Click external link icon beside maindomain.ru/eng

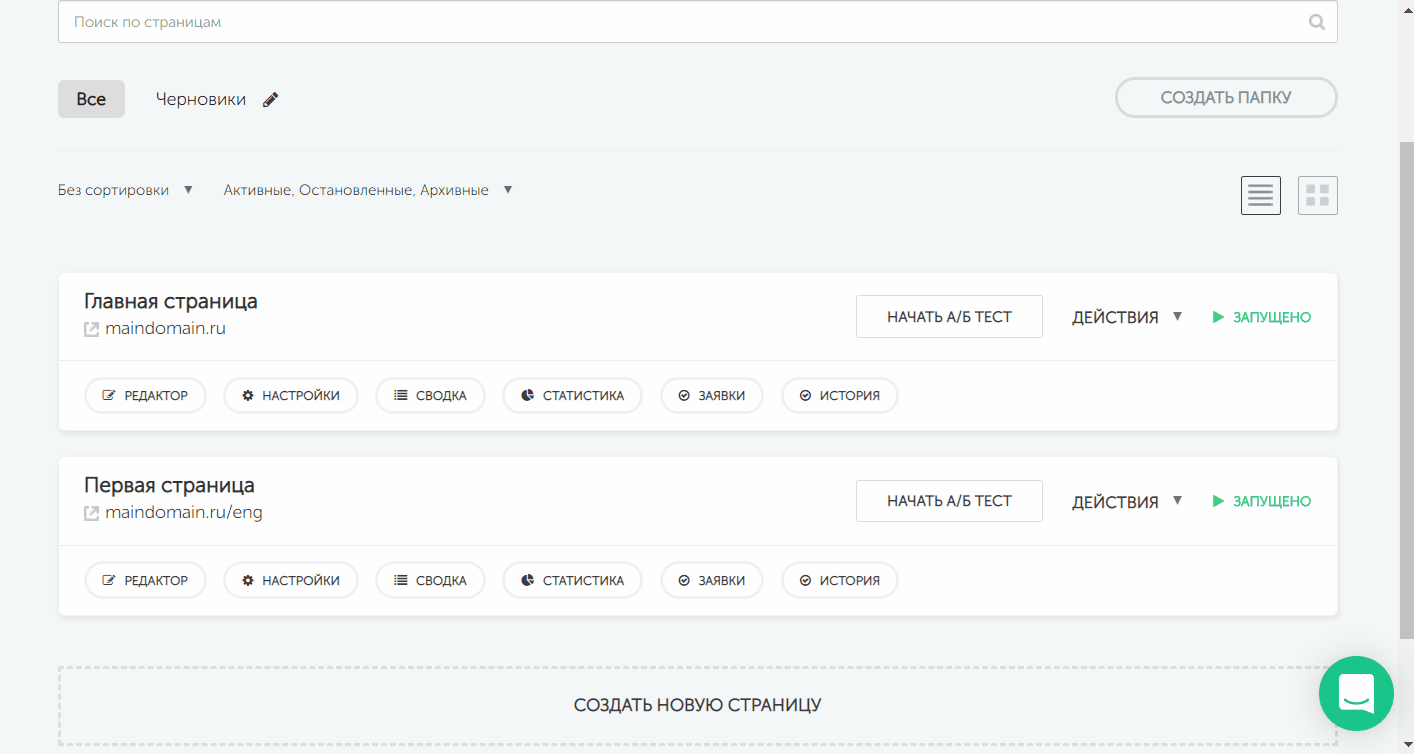[91, 513]
